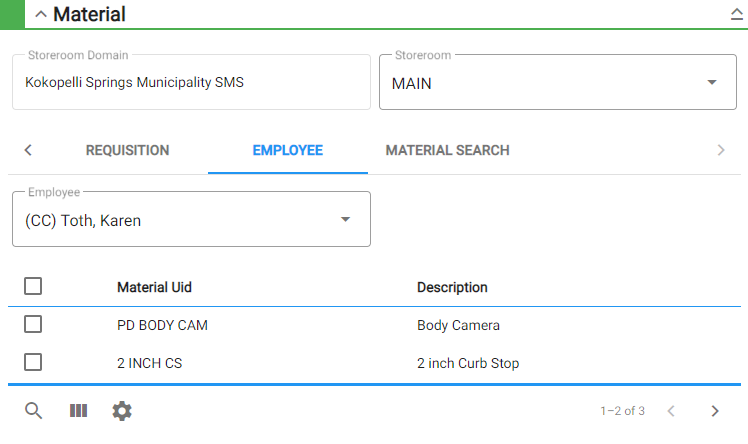The width and height of the screenshot is (748, 444).
Task: Open the column chooser icon
Action: click(78, 411)
